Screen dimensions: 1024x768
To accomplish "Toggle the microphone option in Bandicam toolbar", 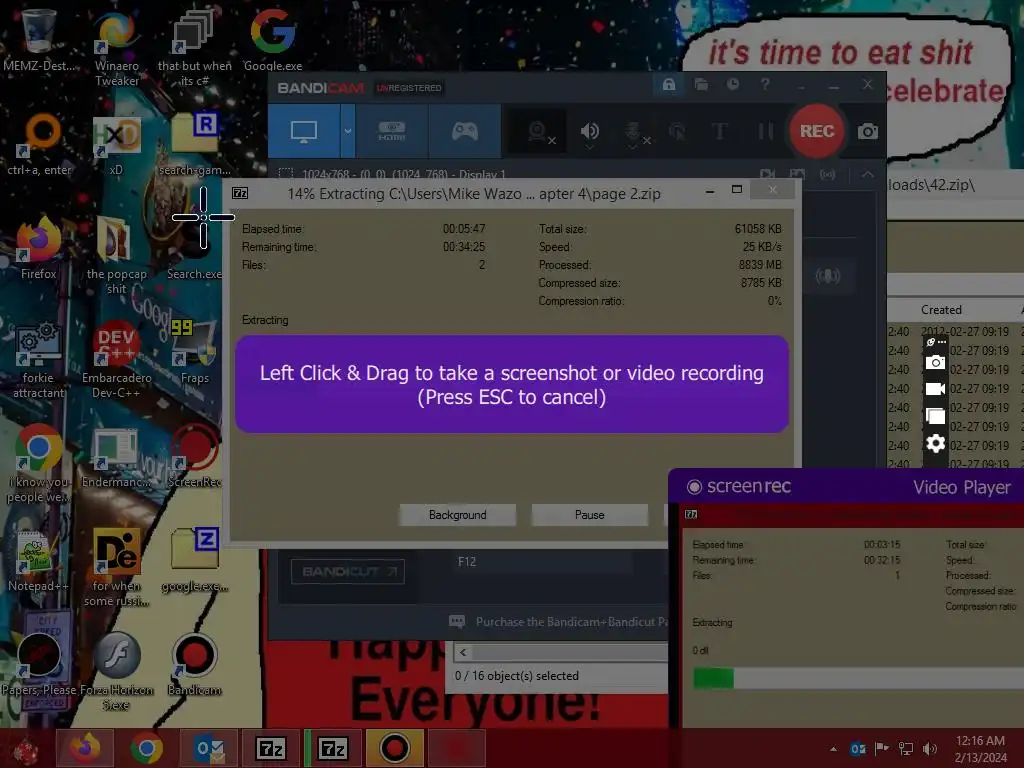I will (635, 133).
